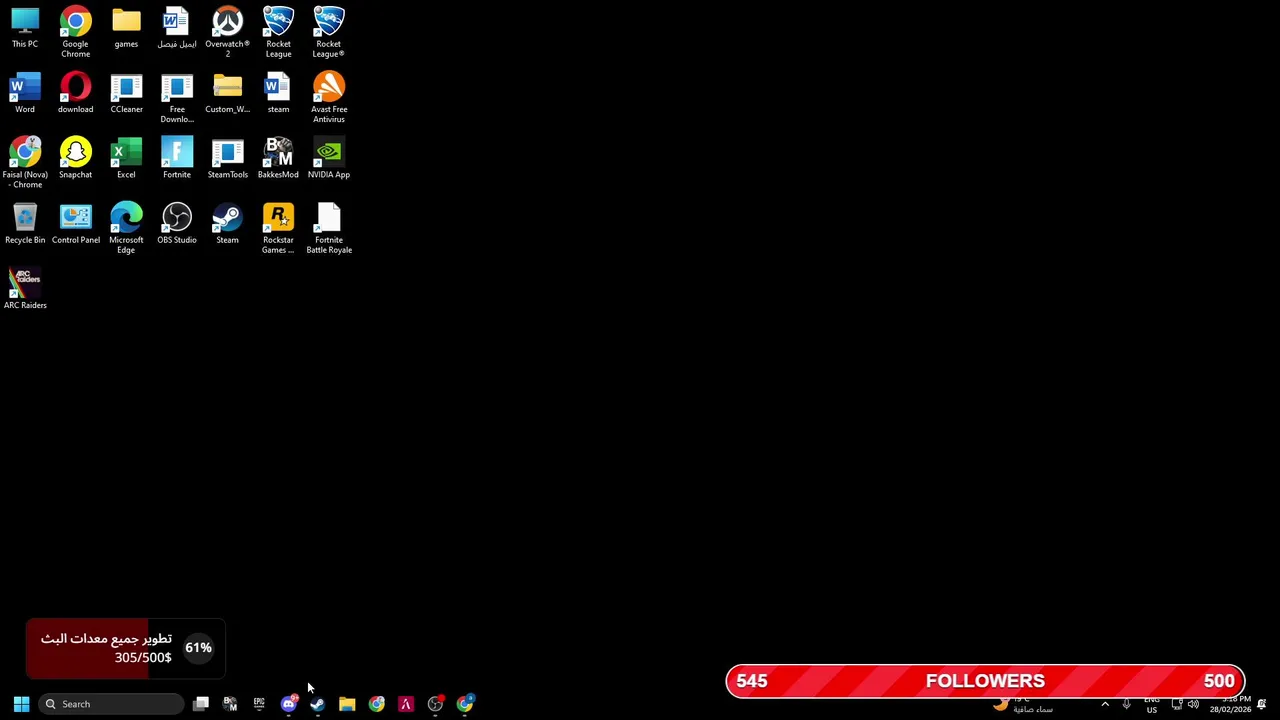Select Faisal (Nova) - Chrome shortcut
The image size is (1280, 720).
click(25, 163)
